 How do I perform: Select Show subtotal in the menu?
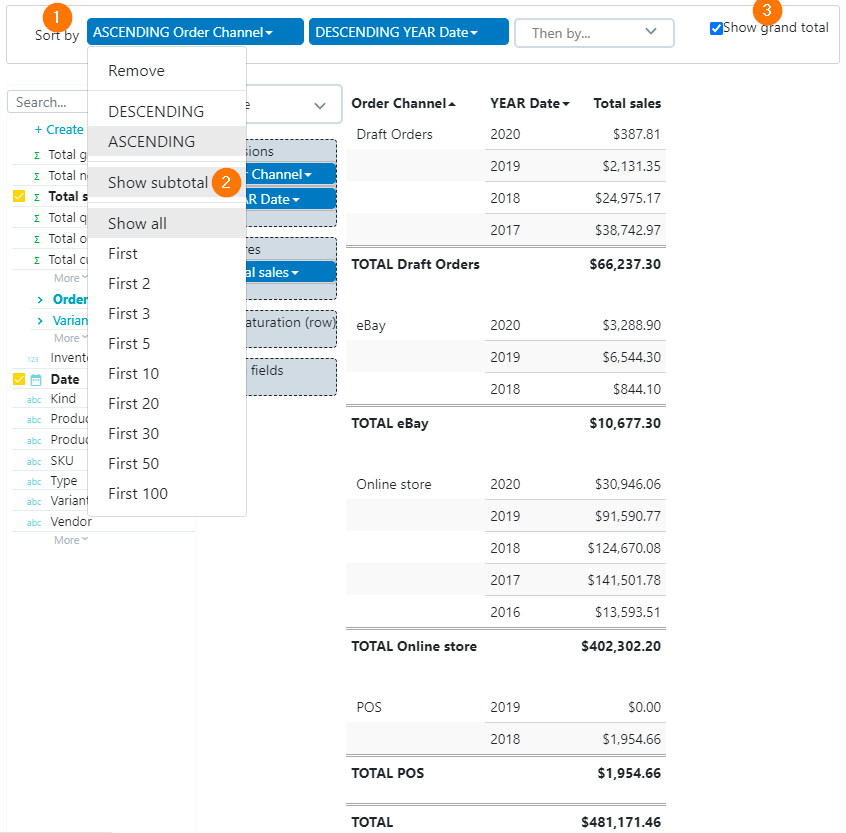tap(158, 182)
